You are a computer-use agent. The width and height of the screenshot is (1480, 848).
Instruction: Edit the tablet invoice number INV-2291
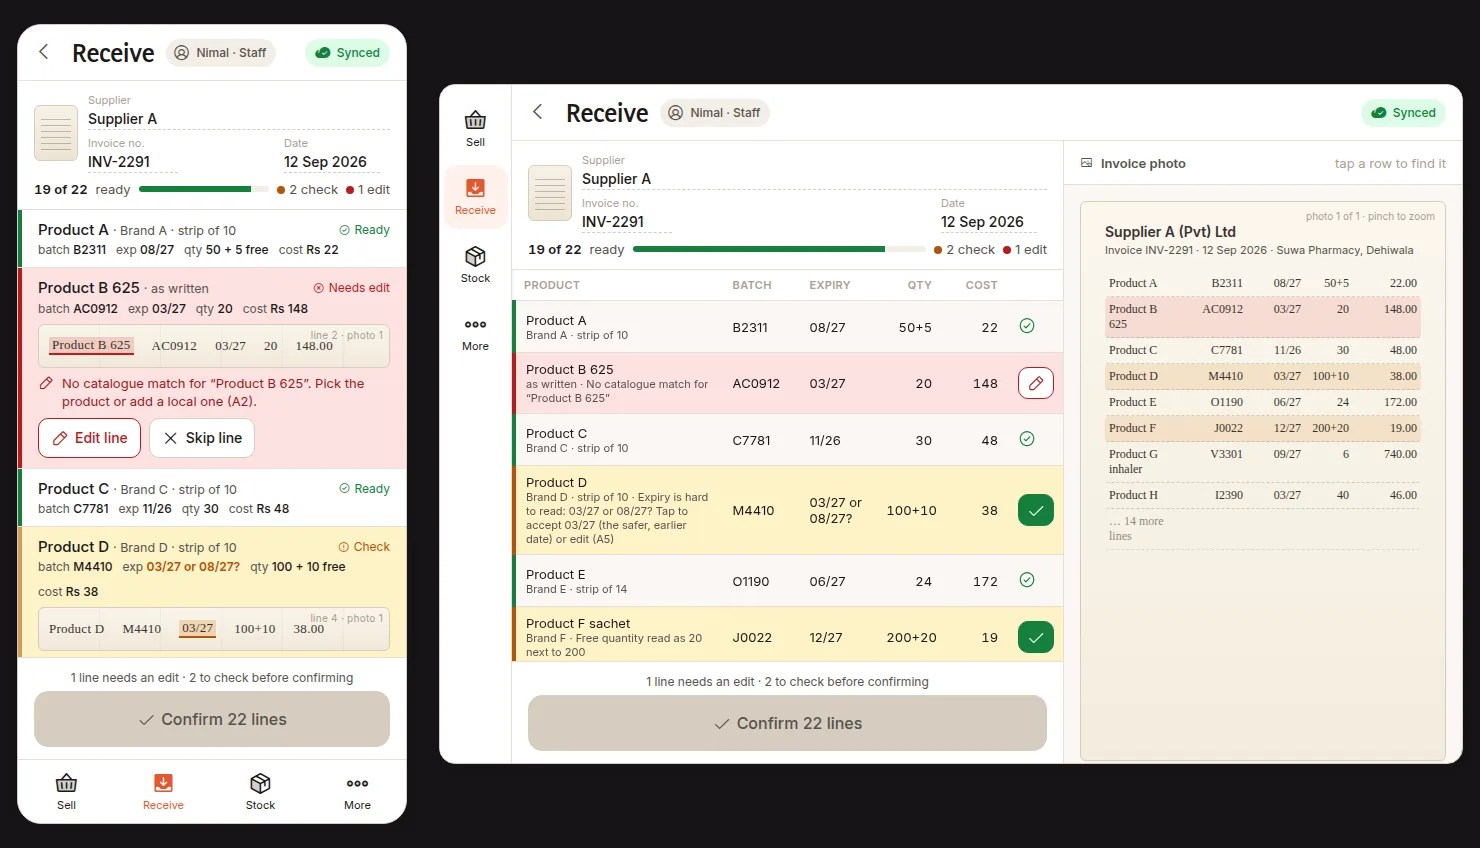[x=627, y=222]
